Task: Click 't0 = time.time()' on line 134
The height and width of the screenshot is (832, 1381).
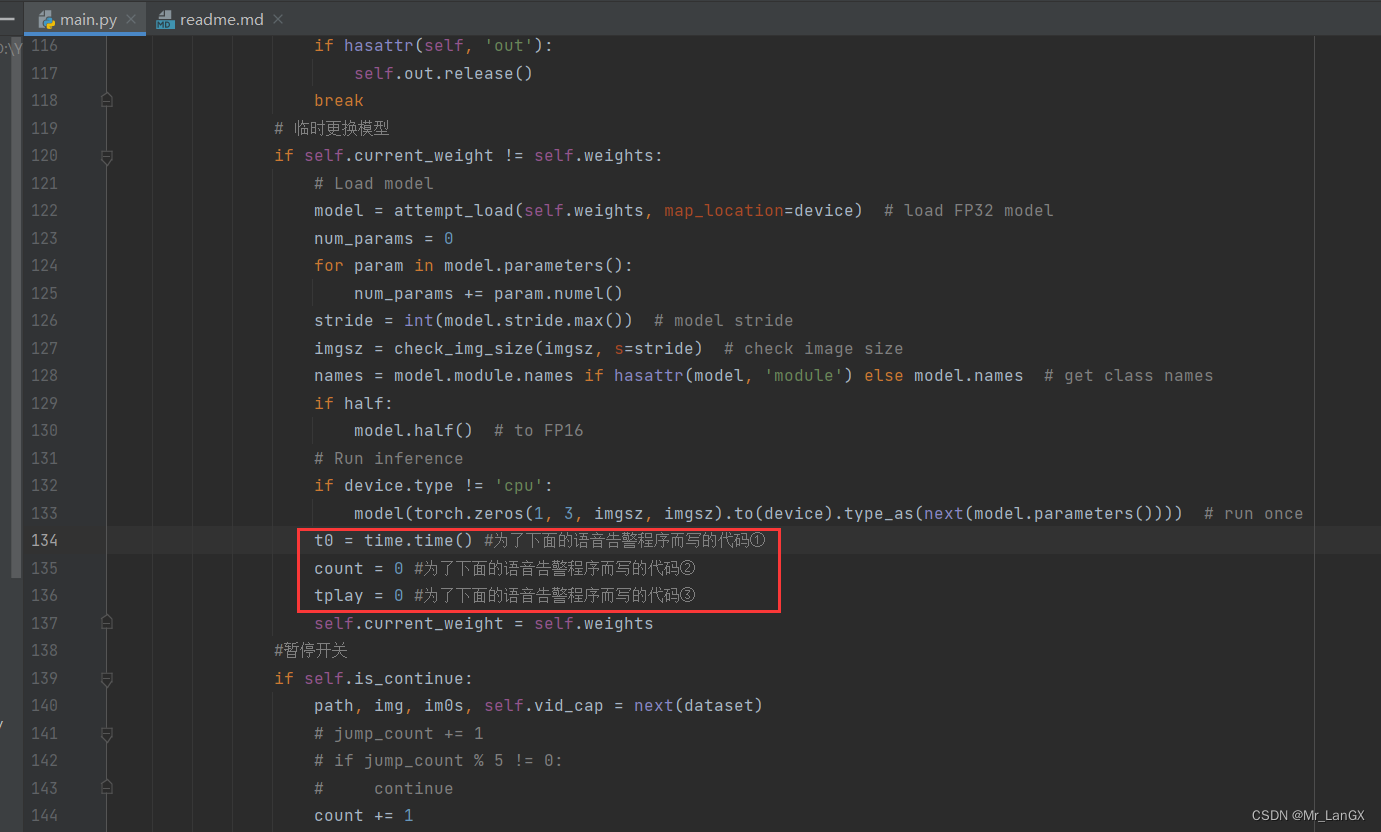Action: (x=393, y=540)
